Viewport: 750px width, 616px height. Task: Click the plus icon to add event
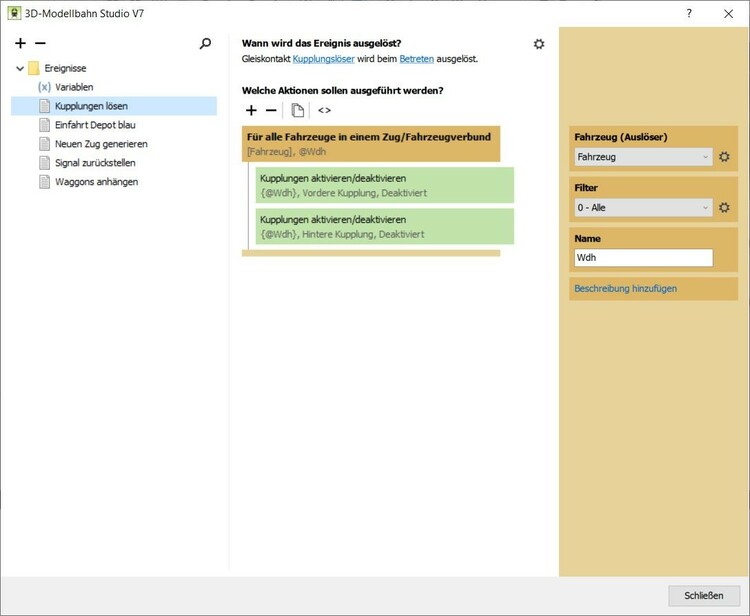pyautogui.click(x=20, y=44)
